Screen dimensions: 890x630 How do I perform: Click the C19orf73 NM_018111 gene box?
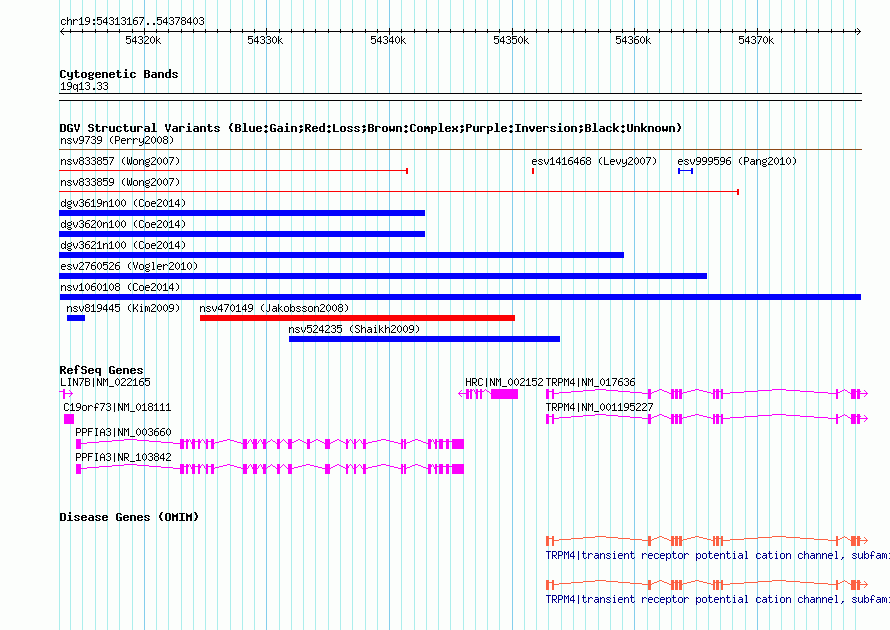pos(69,419)
